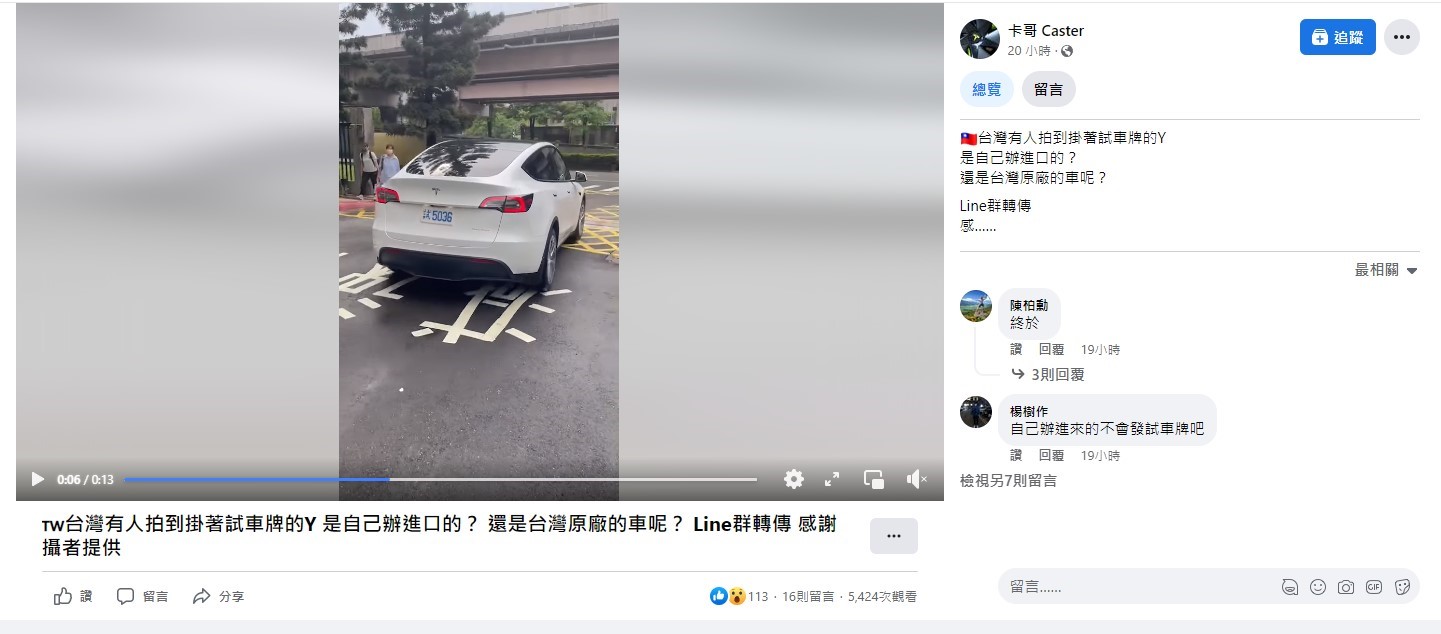Follow 卡哥 Caster with the 追蹤 button
Image resolution: width=1441 pixels, height=634 pixels.
point(1338,37)
